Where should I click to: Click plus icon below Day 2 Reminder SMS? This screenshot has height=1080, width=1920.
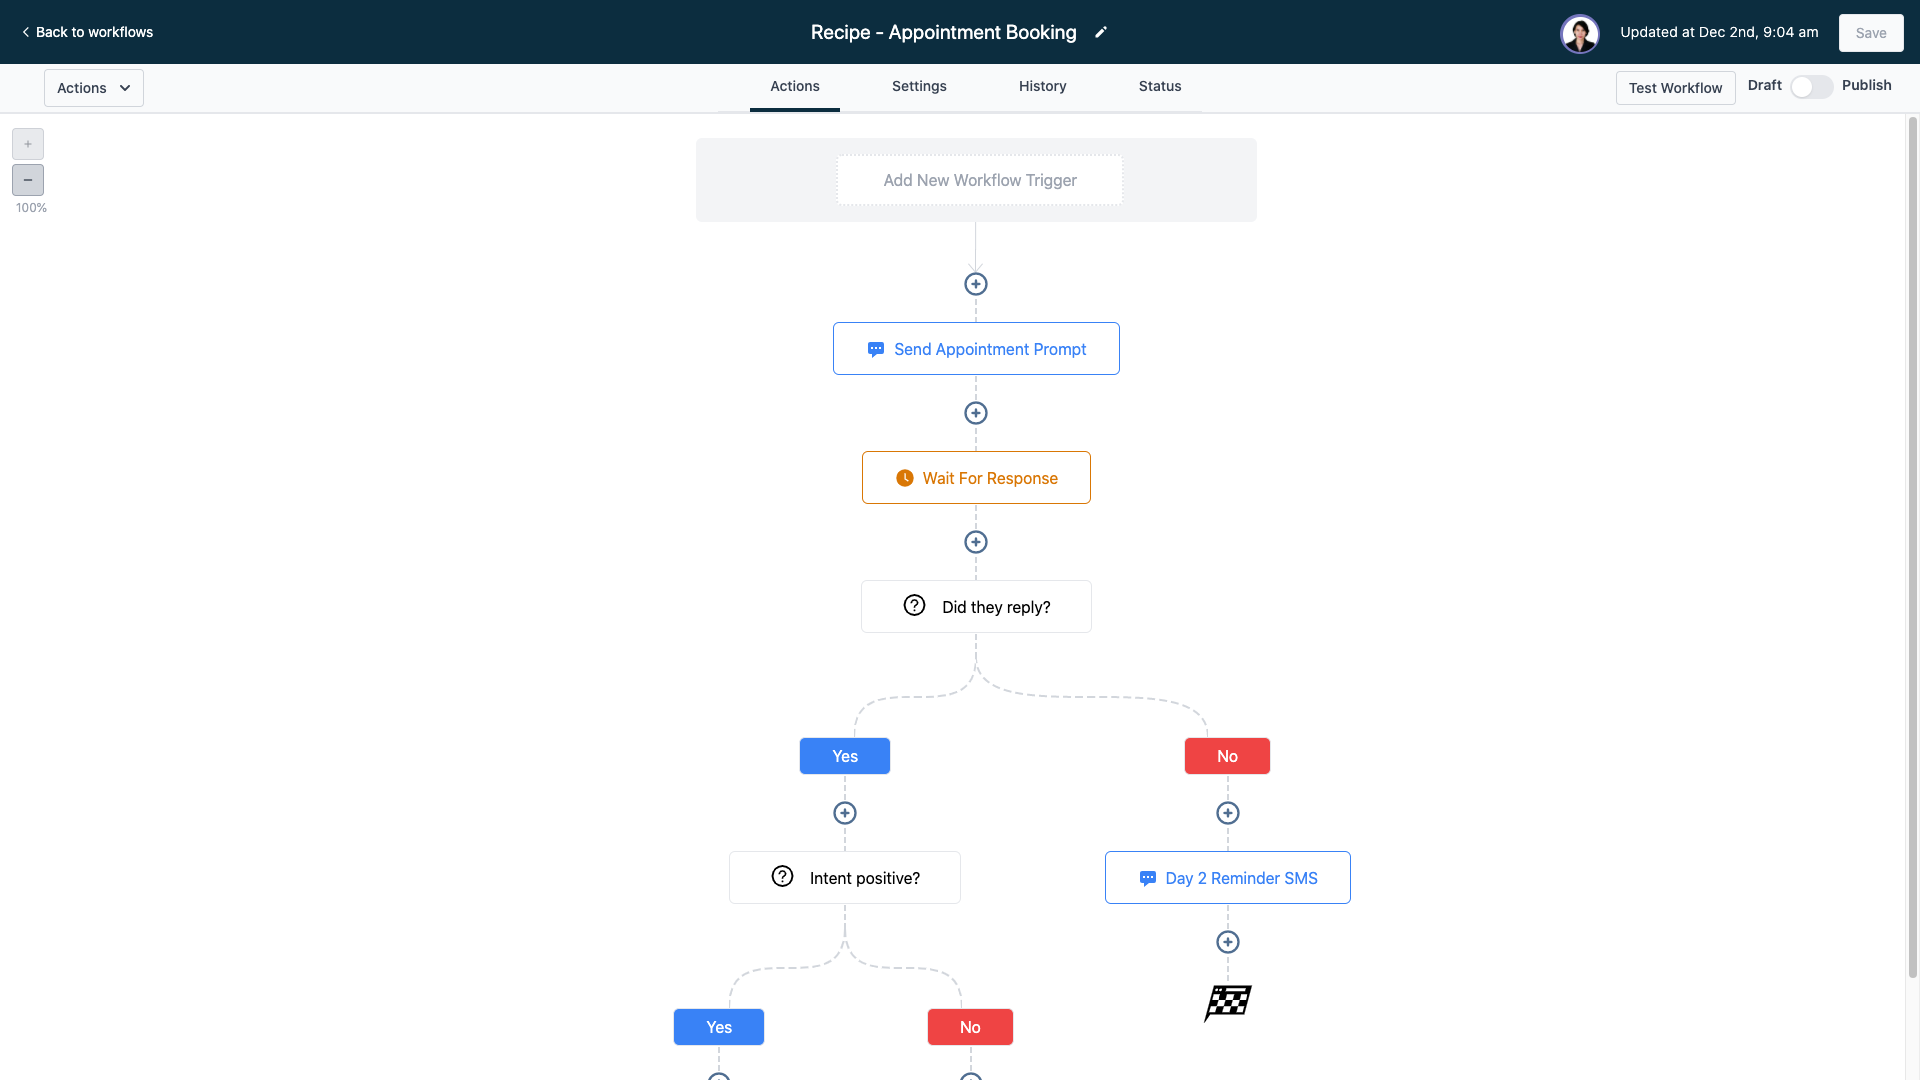point(1228,942)
